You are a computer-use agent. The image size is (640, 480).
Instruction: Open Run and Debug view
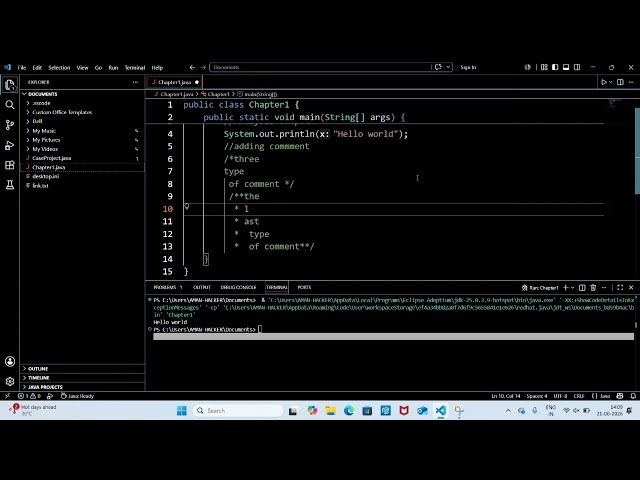point(10,145)
